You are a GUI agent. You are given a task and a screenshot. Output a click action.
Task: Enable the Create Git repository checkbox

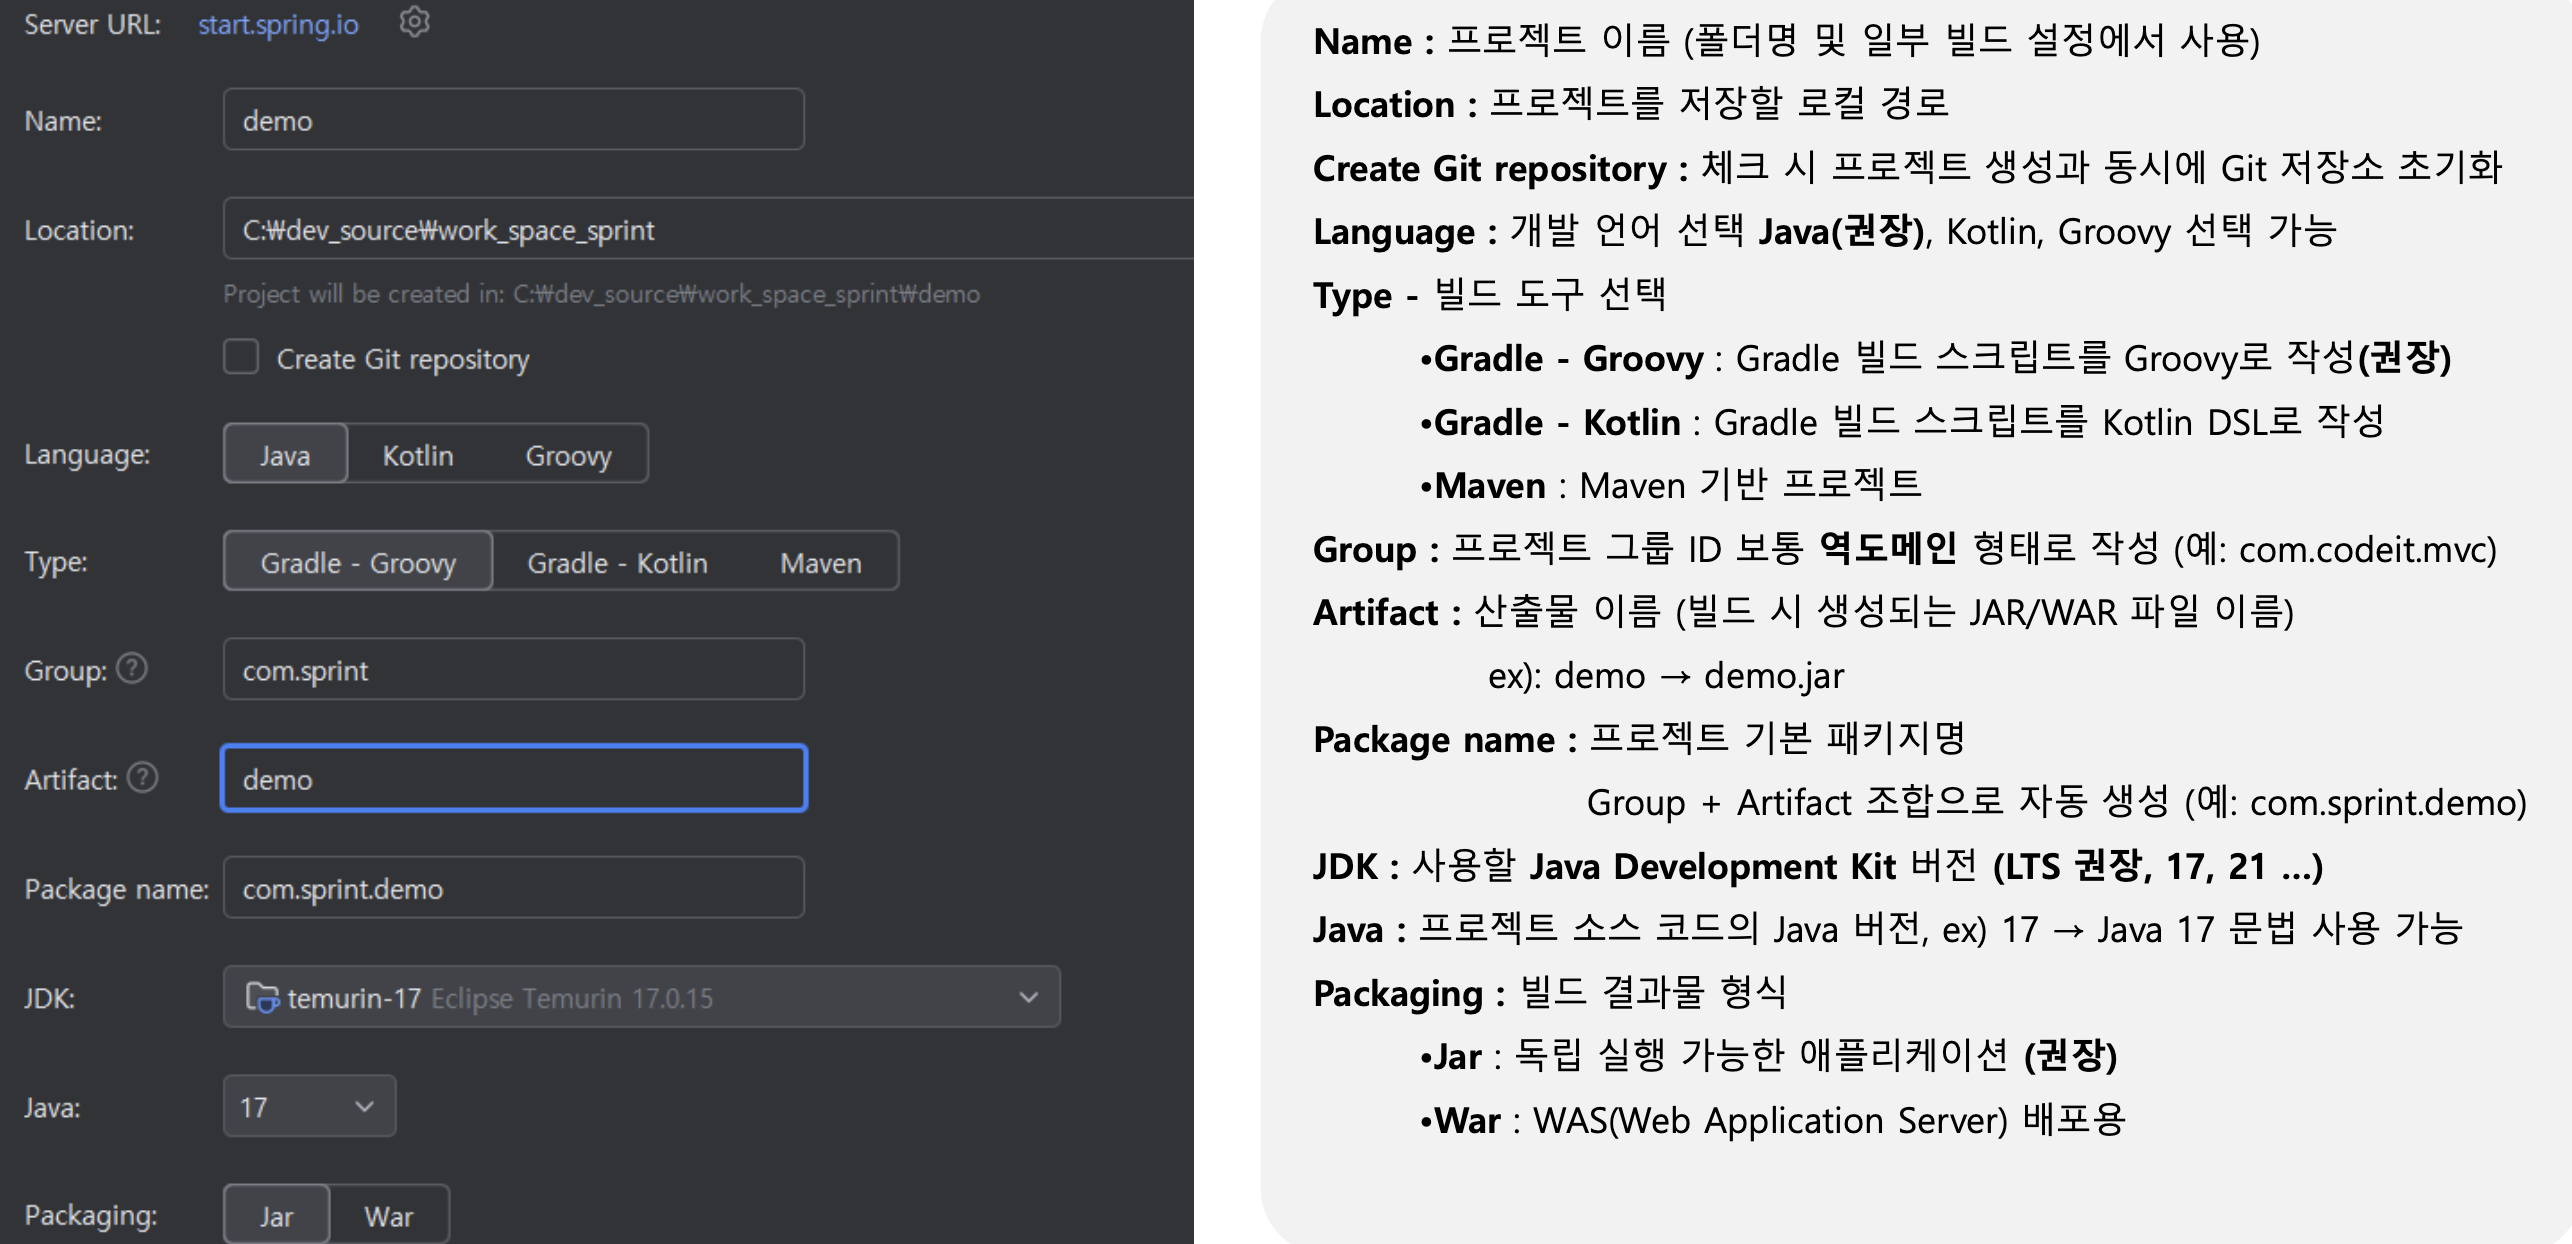point(241,357)
